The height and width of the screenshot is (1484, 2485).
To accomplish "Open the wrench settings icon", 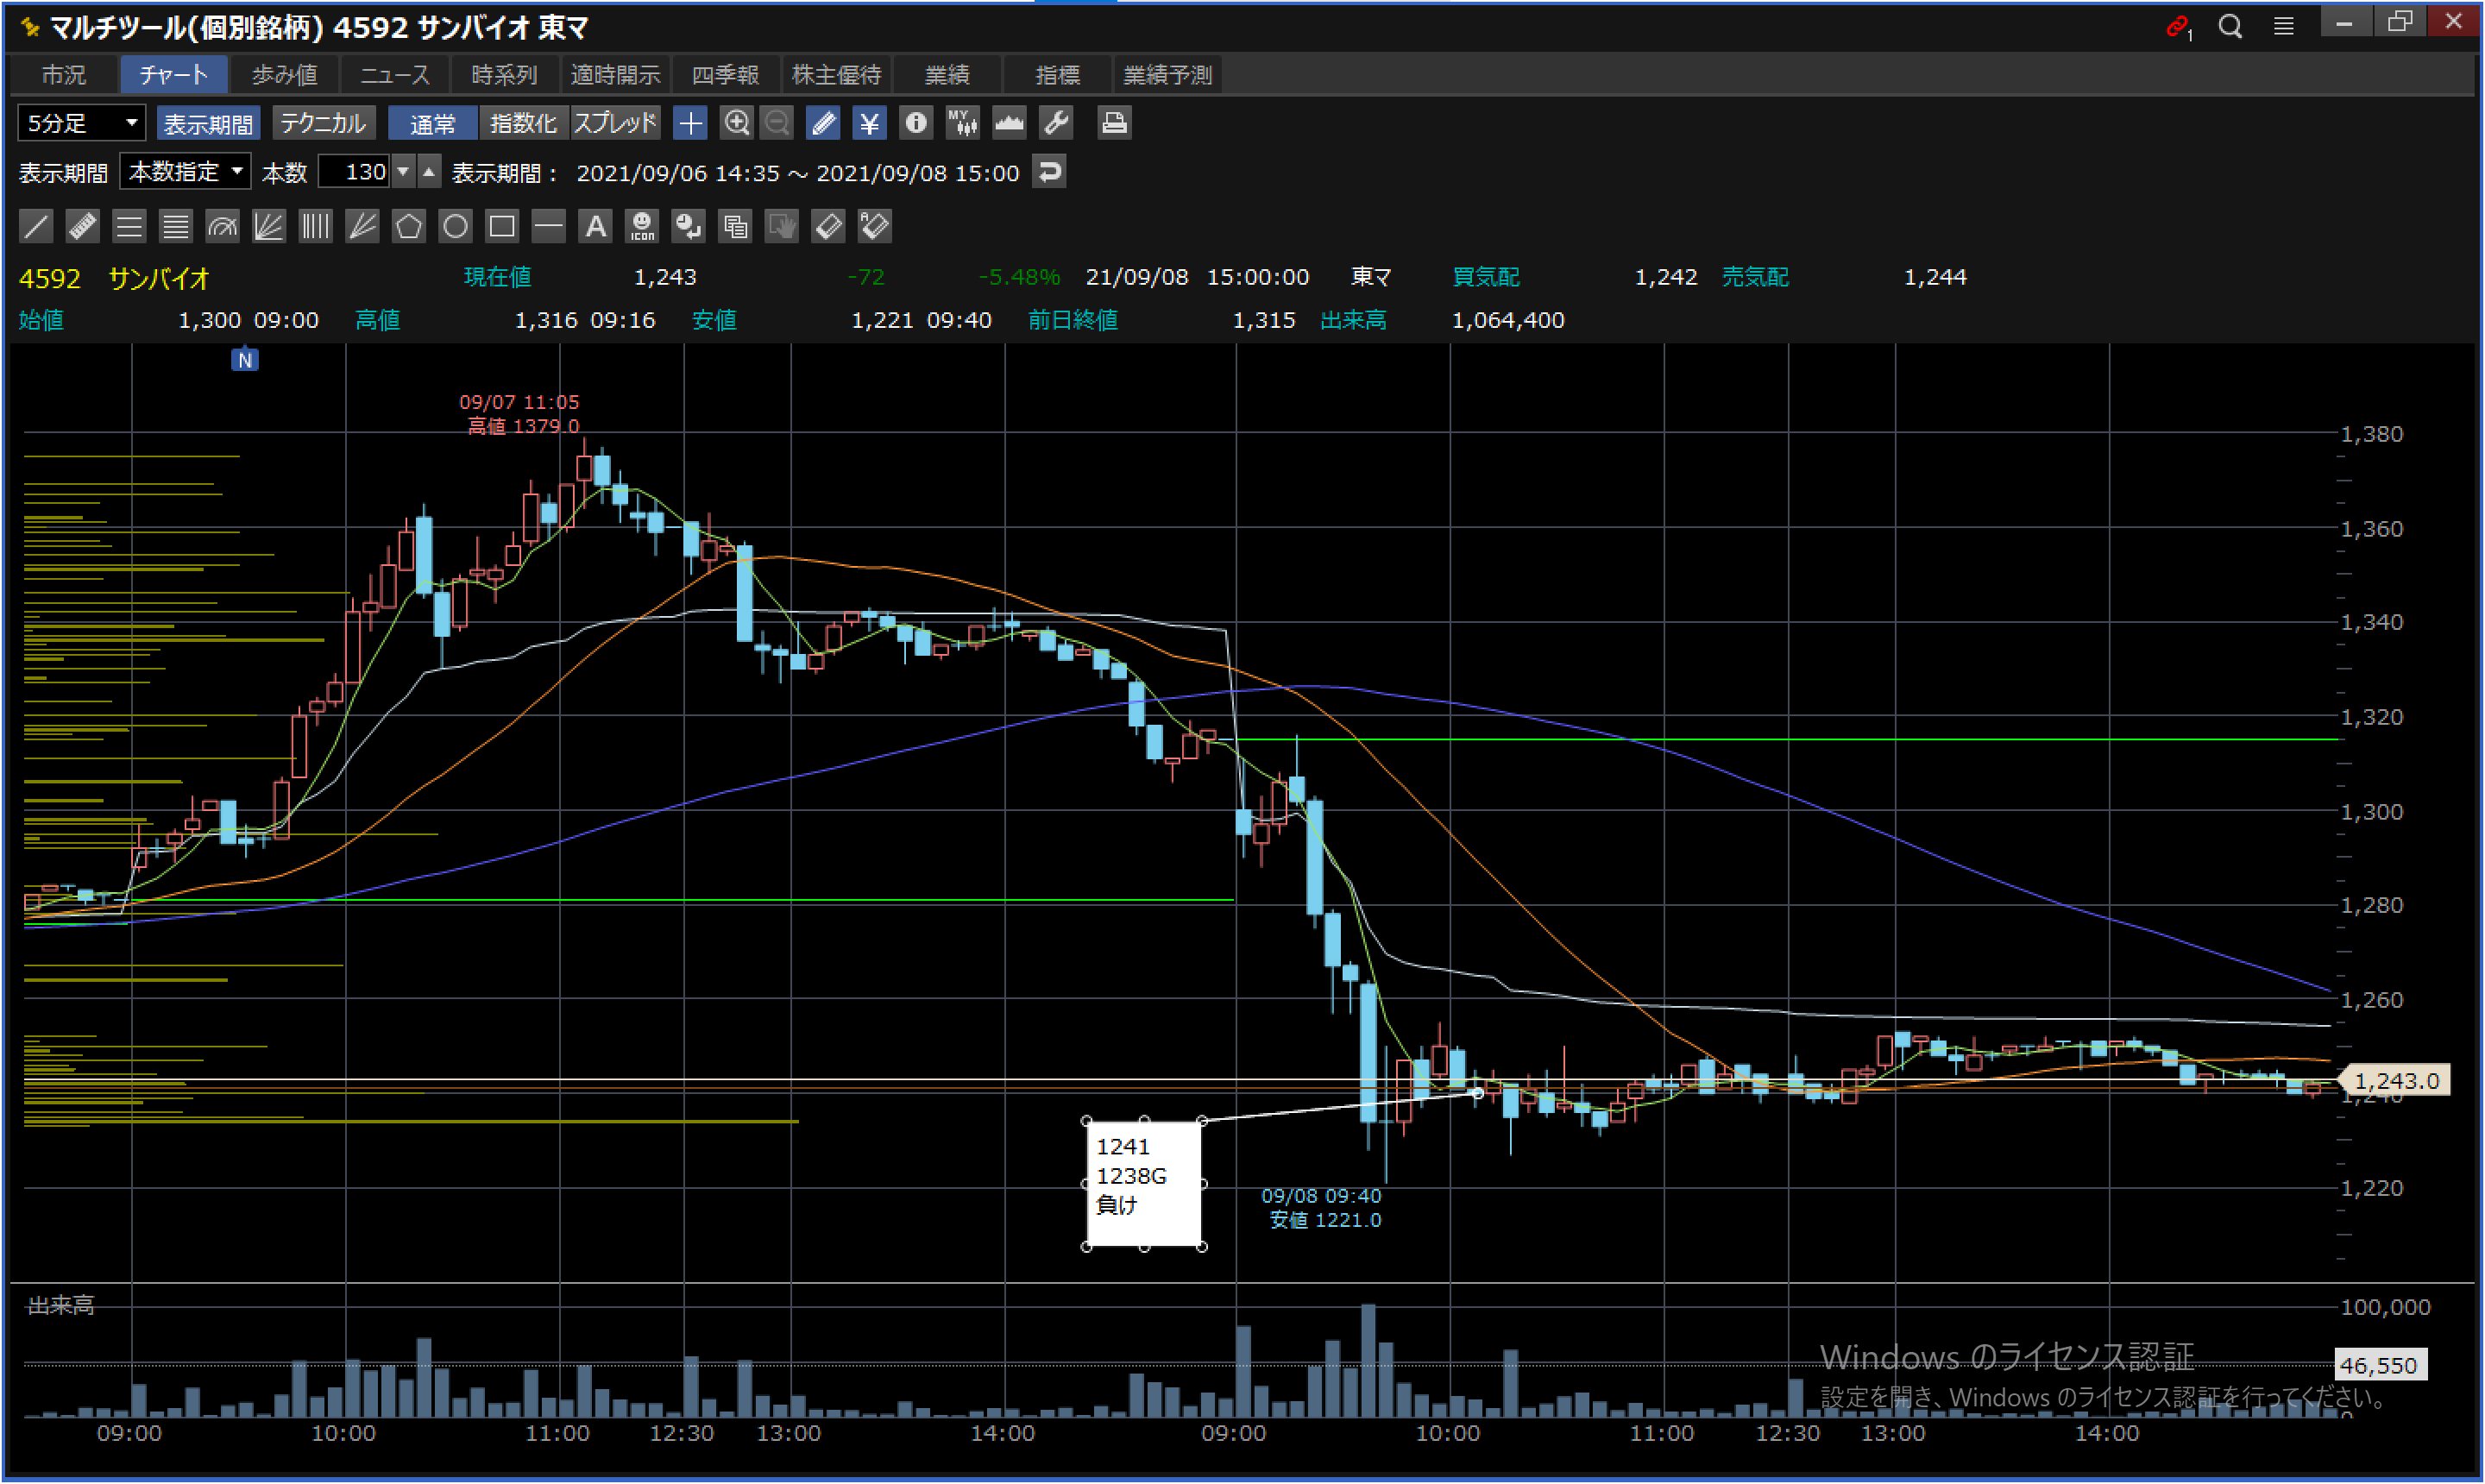I will 1056,123.
